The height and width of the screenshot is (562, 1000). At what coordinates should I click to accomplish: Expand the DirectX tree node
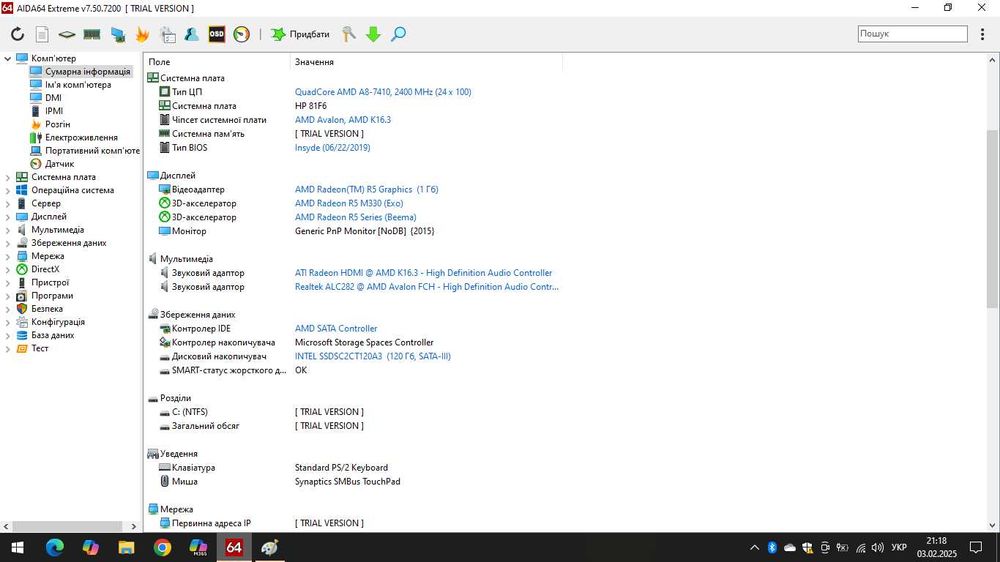(8, 269)
